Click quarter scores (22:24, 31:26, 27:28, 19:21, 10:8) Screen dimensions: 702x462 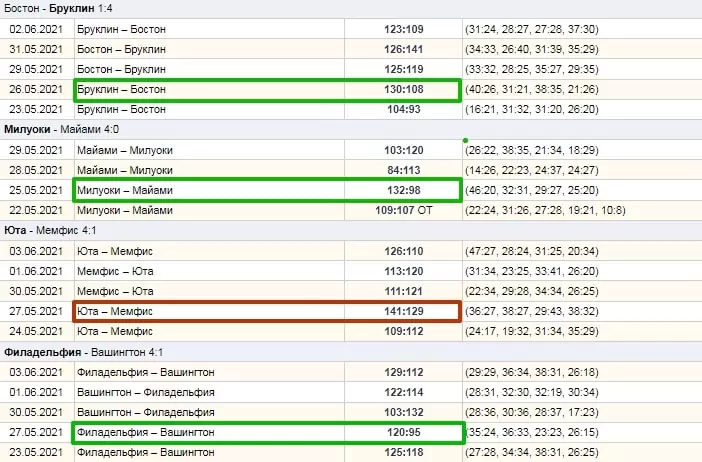545,210
